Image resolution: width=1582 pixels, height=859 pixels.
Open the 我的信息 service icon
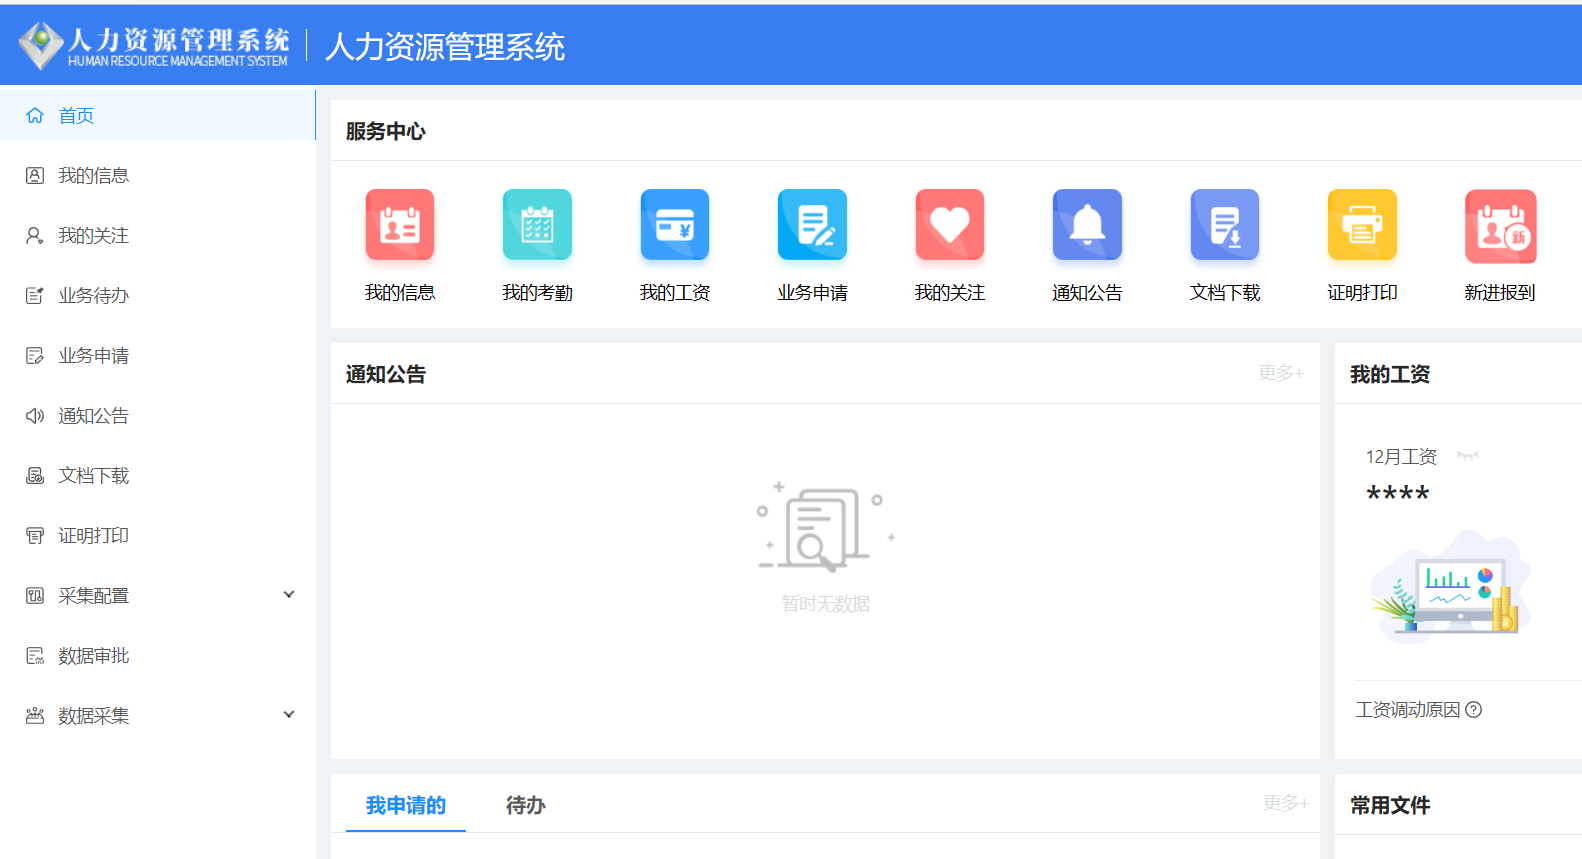tap(400, 225)
